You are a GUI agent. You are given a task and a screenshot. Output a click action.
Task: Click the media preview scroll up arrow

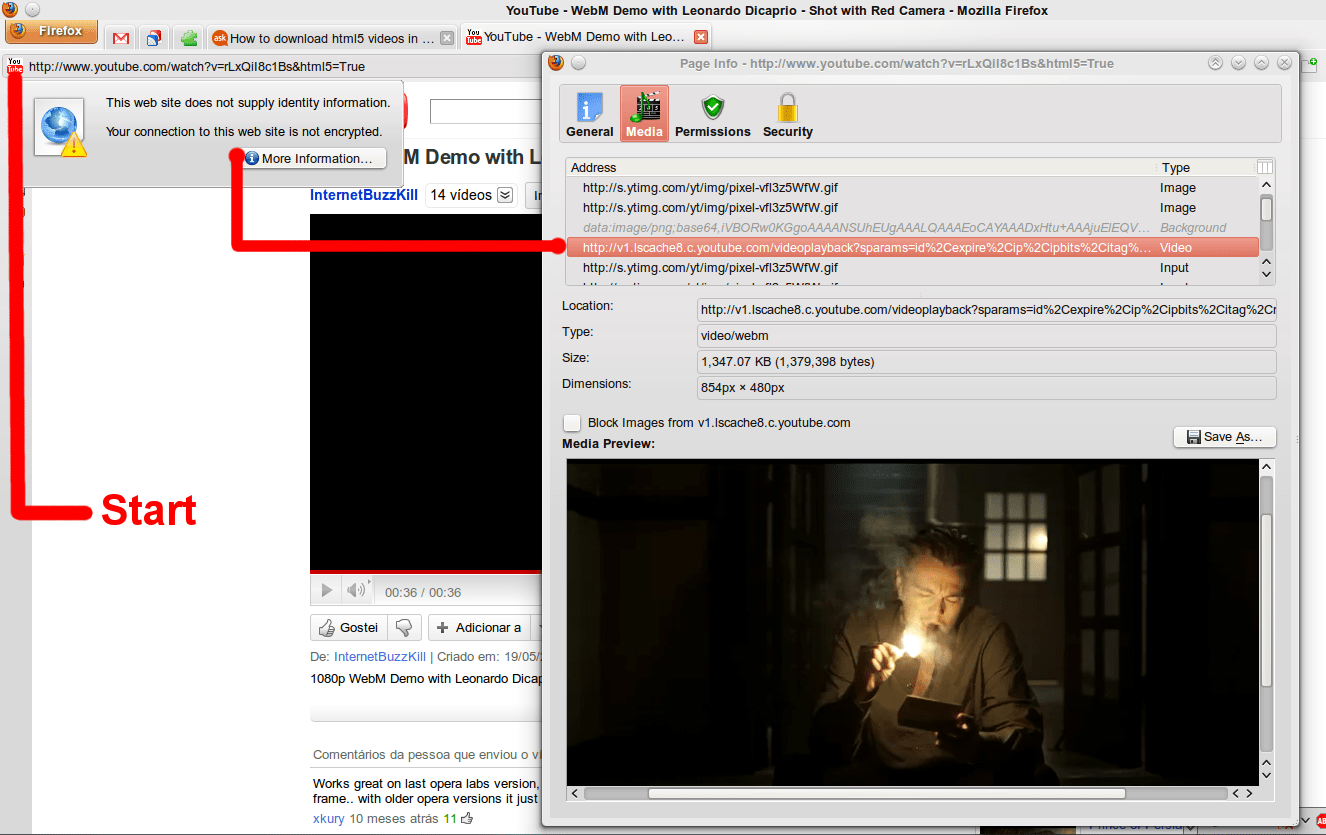tap(1266, 467)
